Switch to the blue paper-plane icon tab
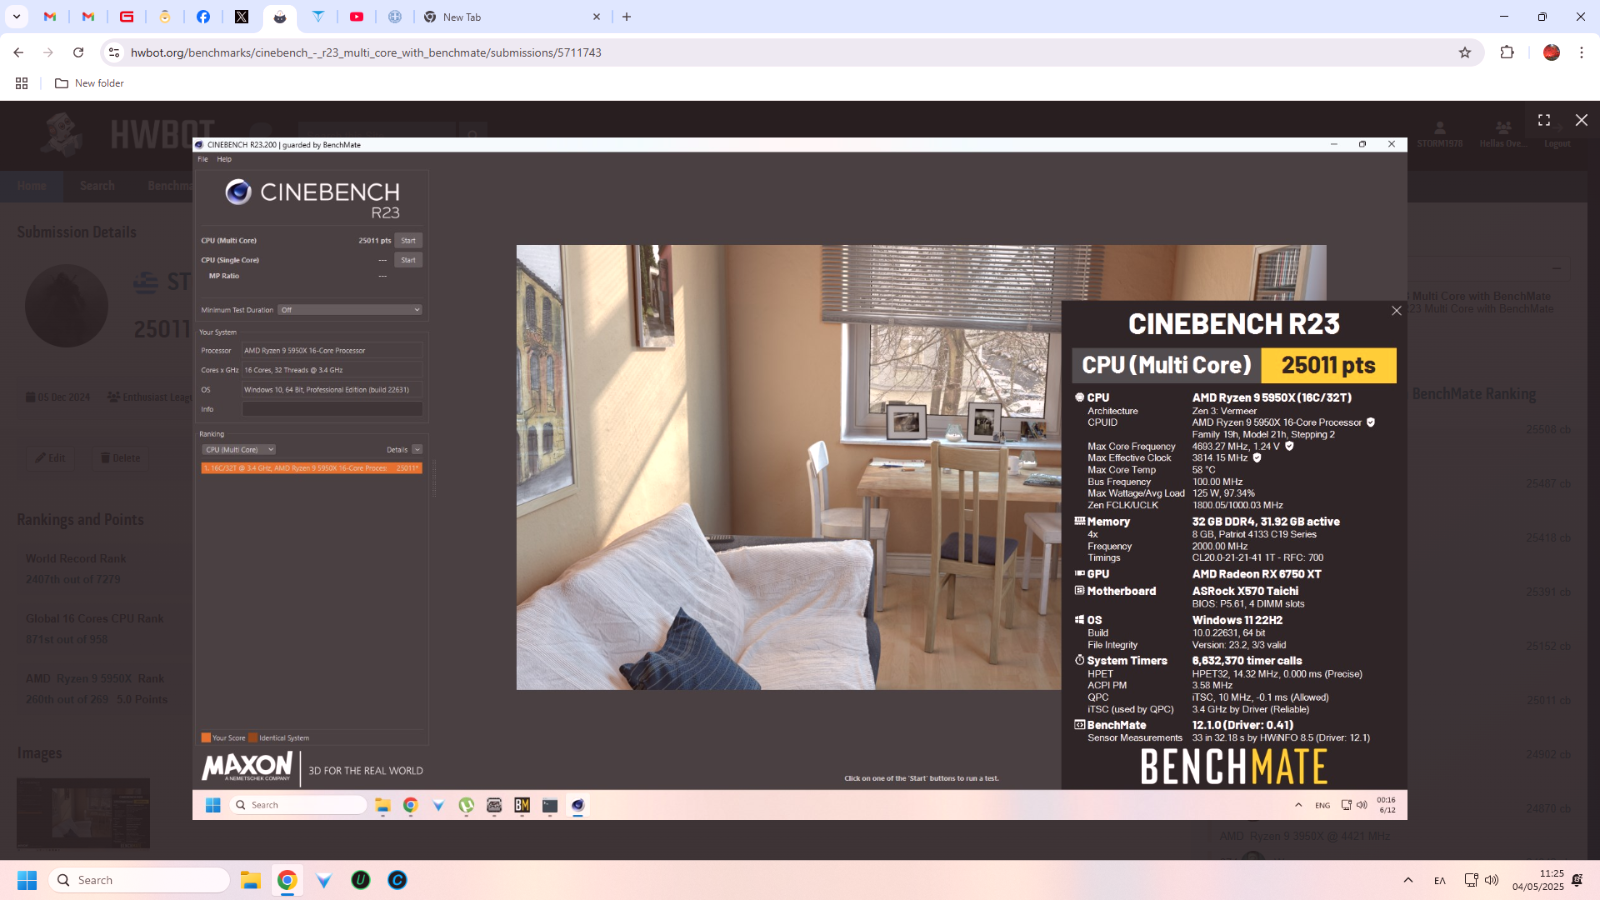 [318, 17]
